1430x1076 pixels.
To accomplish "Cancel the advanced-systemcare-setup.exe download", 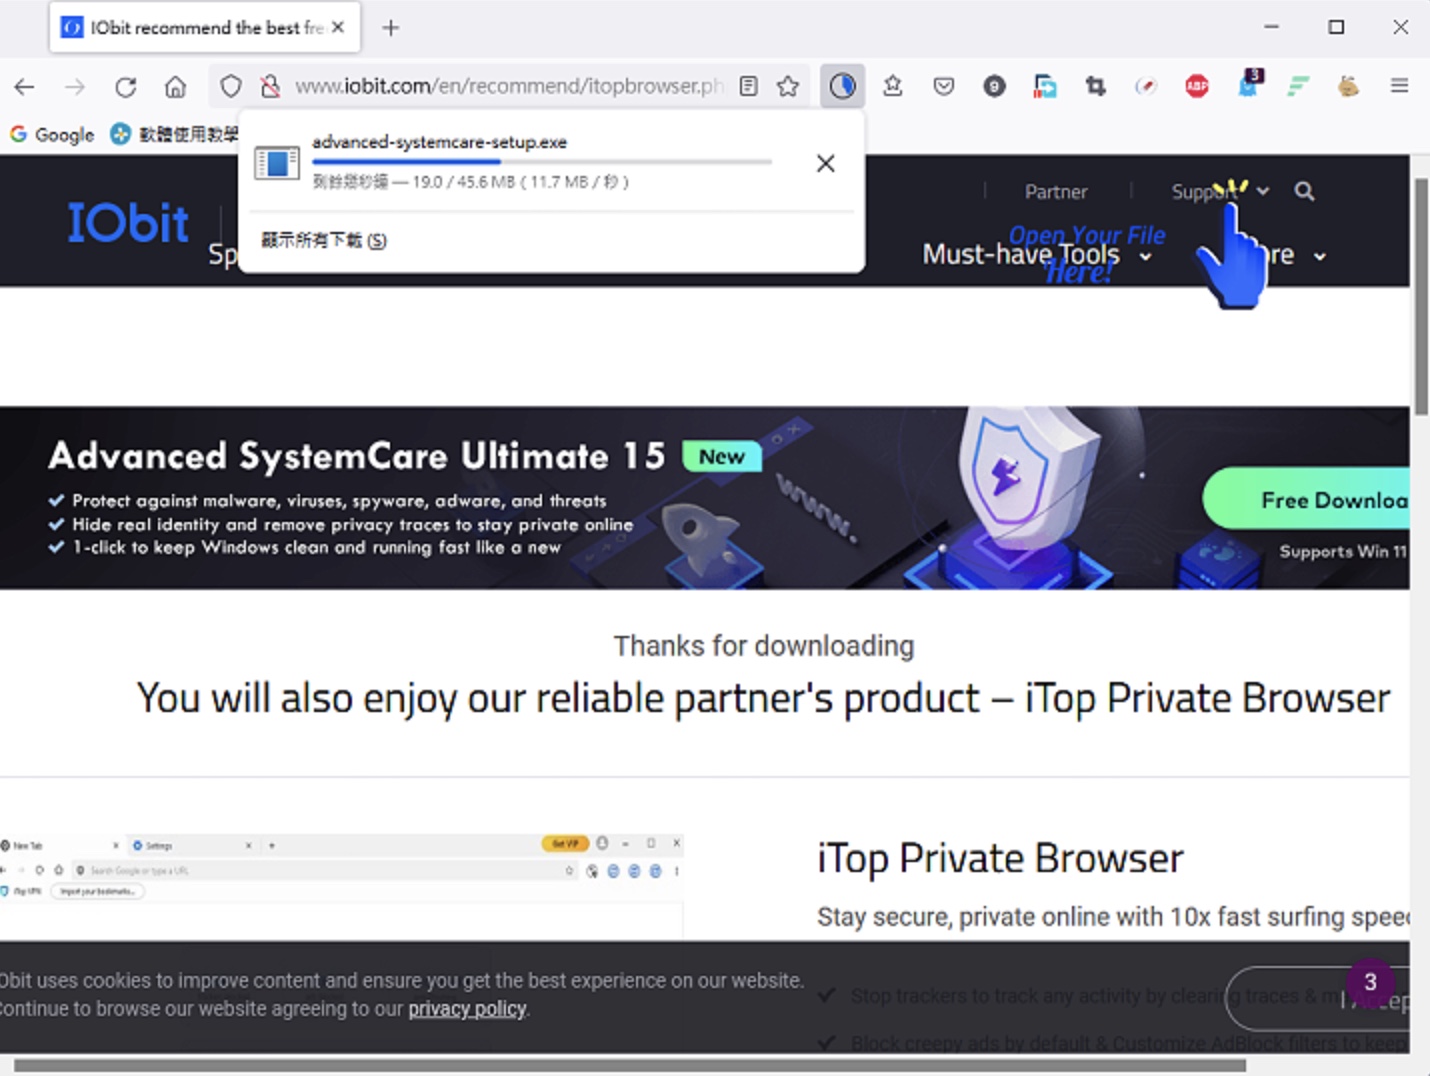I will (825, 163).
